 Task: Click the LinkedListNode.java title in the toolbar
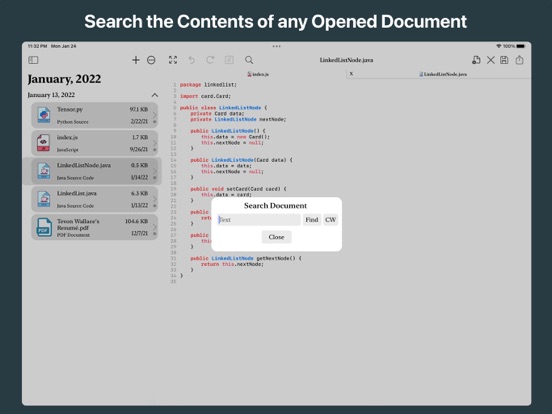point(346,60)
